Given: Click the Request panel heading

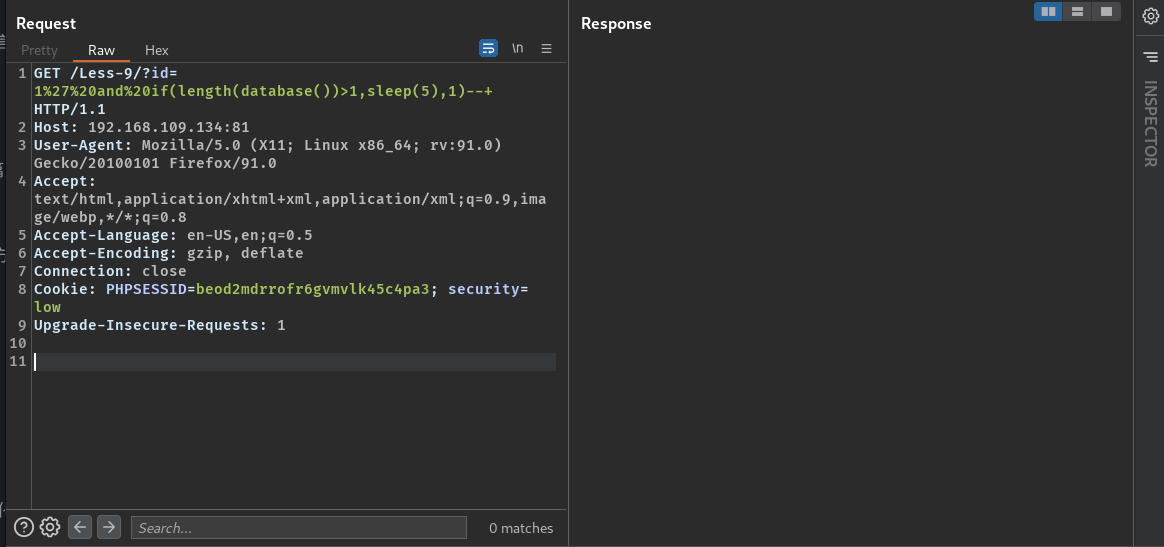Looking at the screenshot, I should [x=46, y=24].
